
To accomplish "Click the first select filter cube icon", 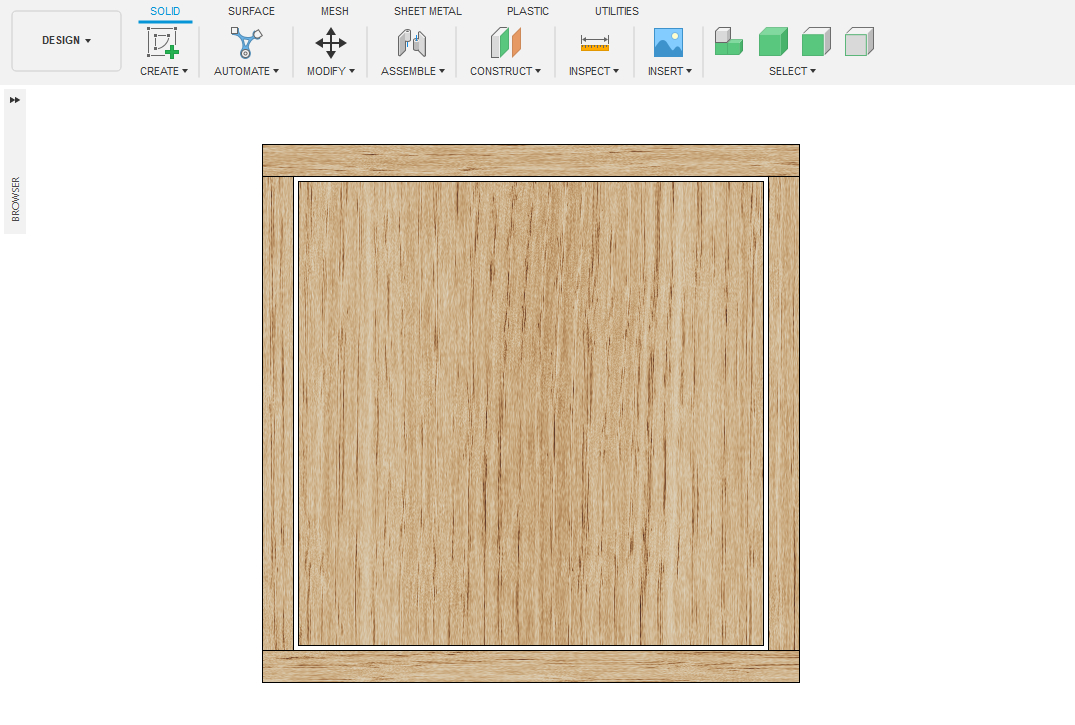I will (729, 42).
